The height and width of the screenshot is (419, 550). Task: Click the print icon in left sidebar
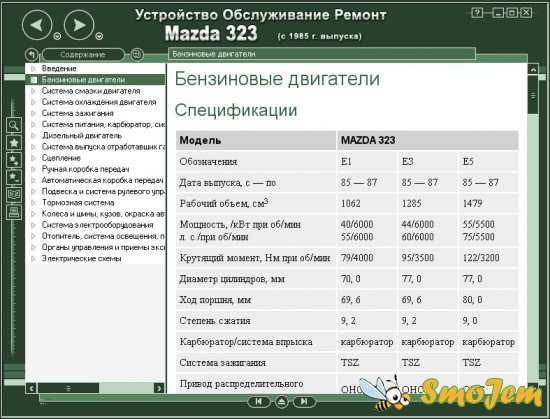(14, 212)
